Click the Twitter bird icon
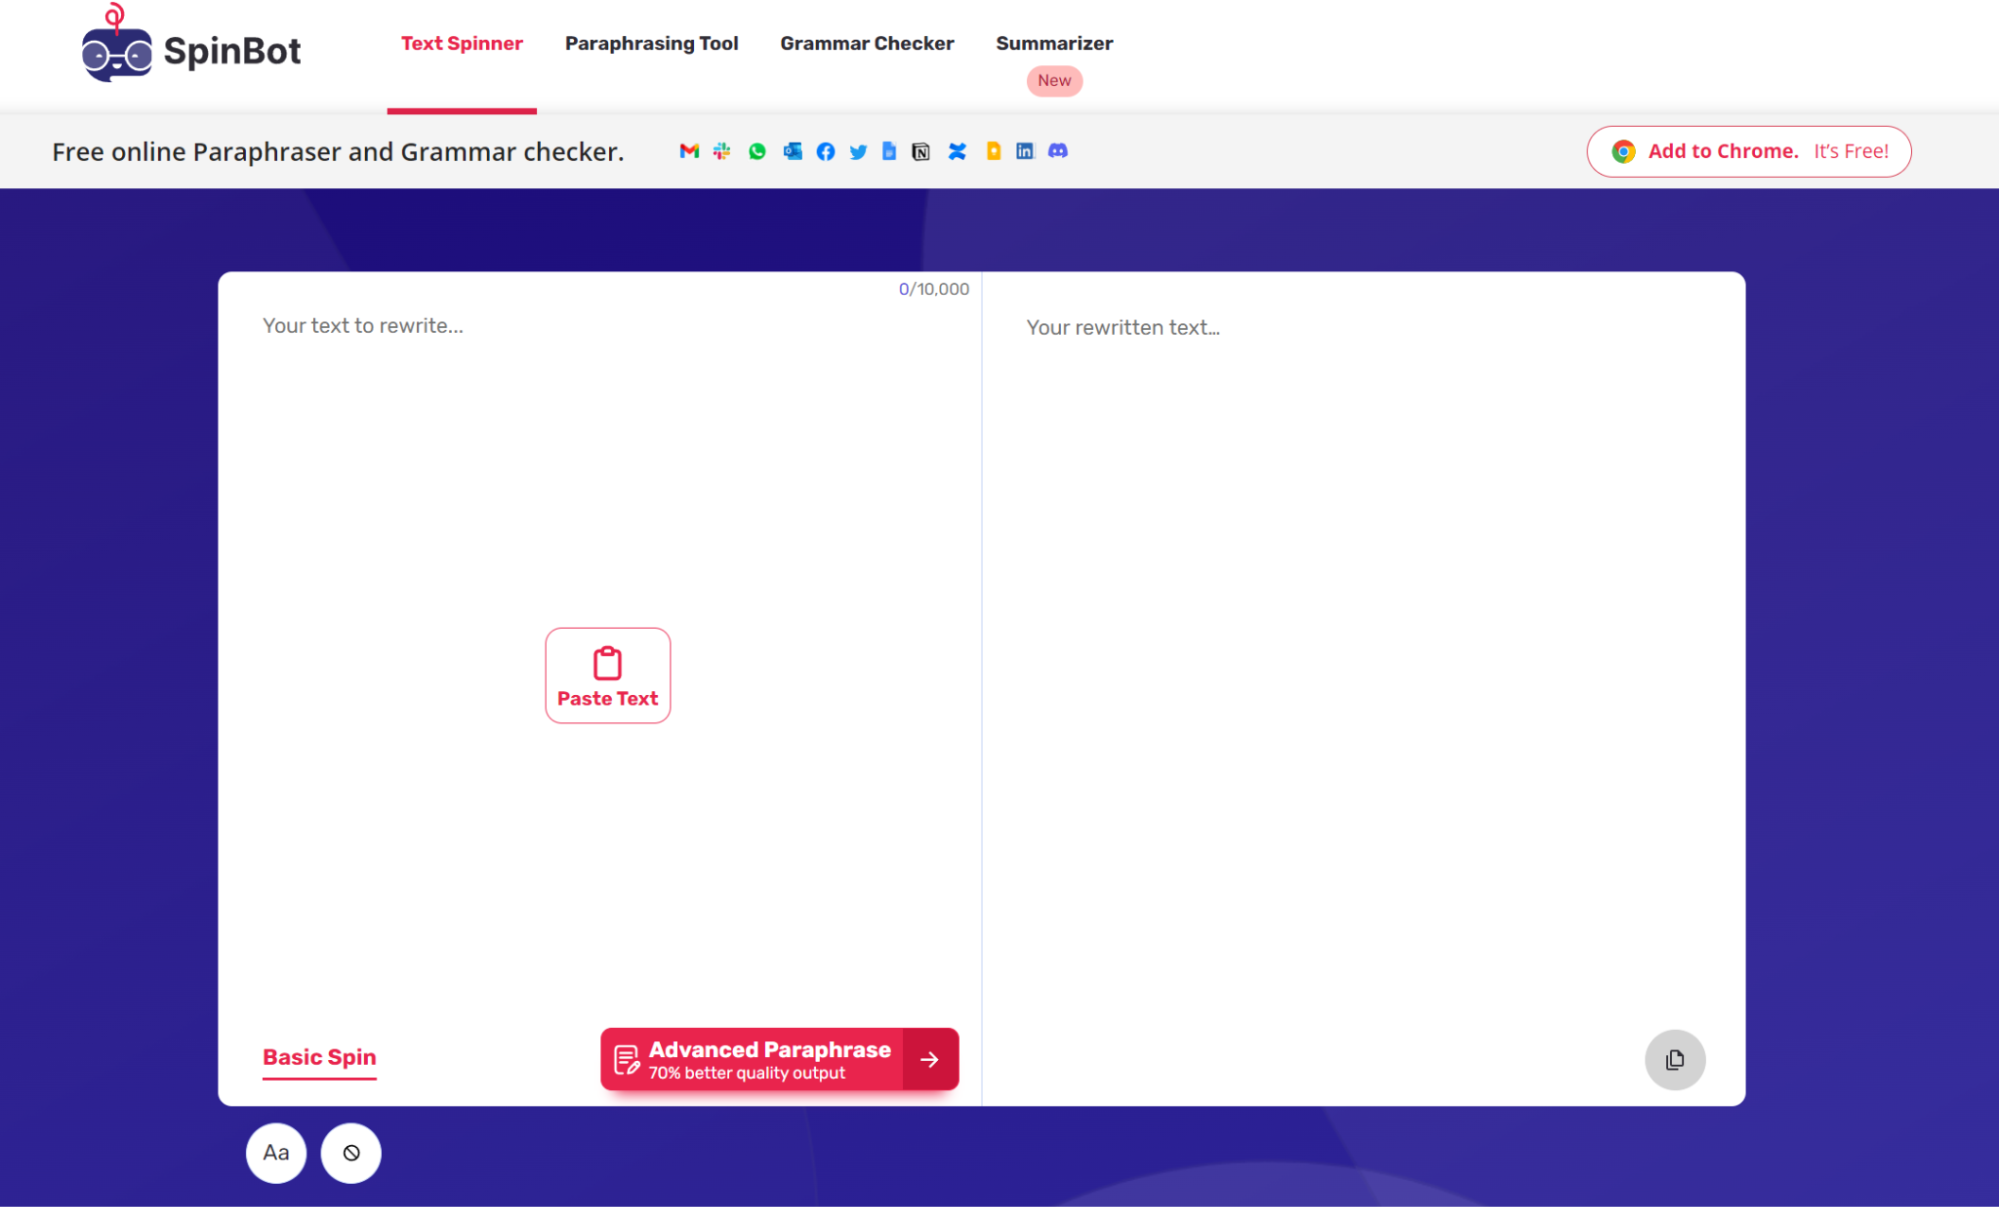1999x1208 pixels. pyautogui.click(x=858, y=151)
